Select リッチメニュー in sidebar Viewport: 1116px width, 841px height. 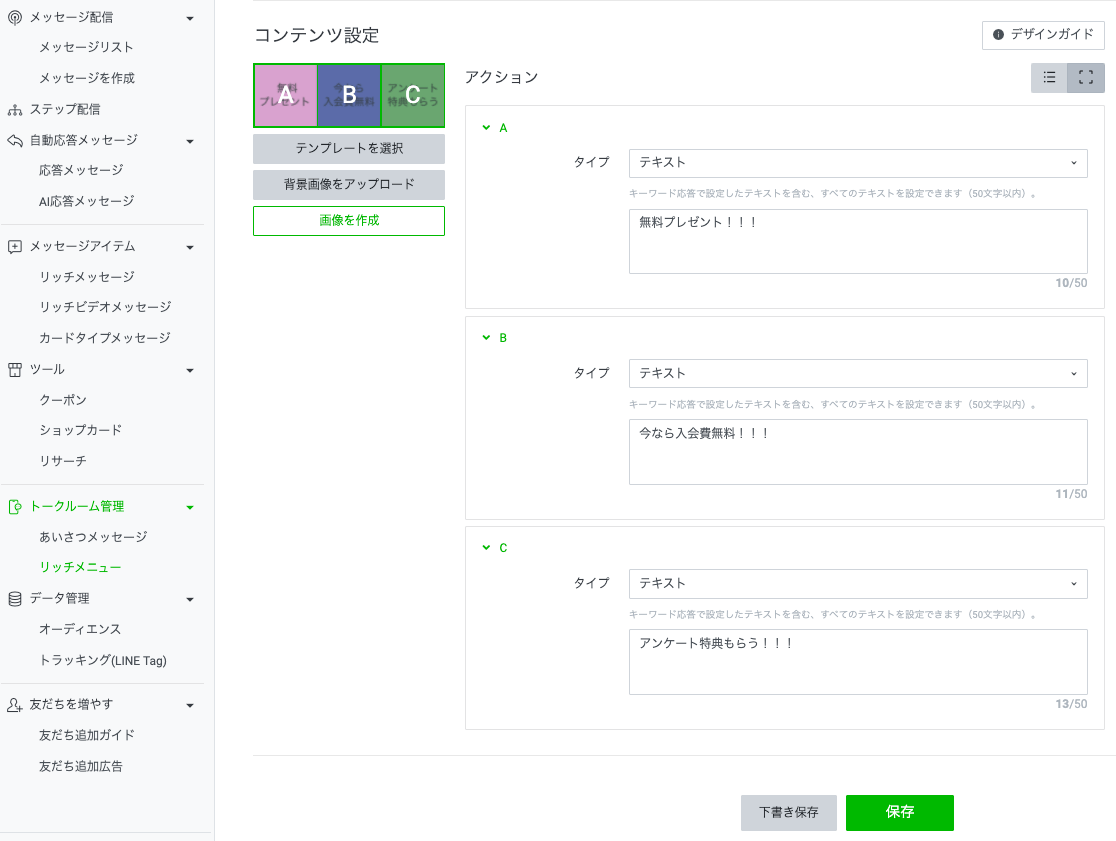click(80, 567)
